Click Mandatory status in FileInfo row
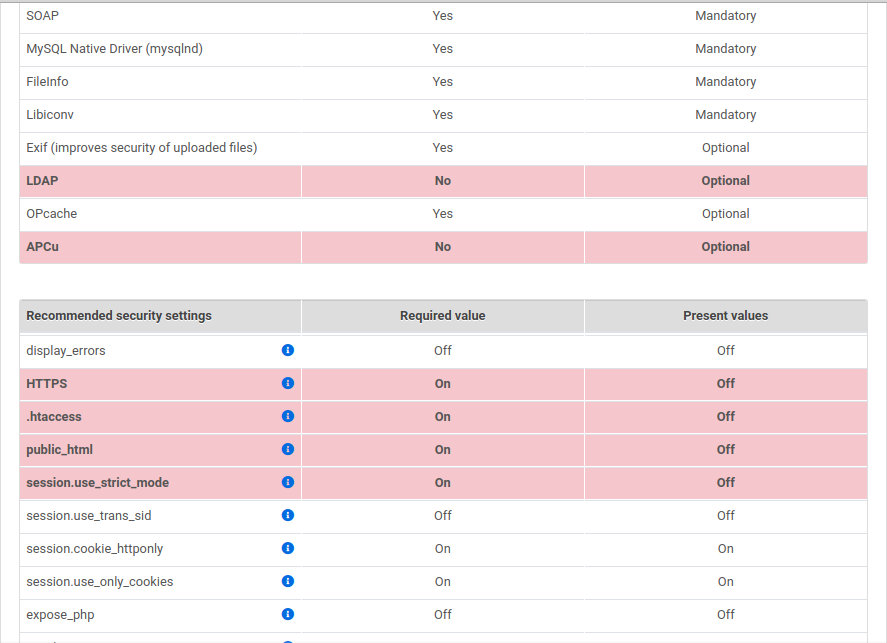 (726, 81)
